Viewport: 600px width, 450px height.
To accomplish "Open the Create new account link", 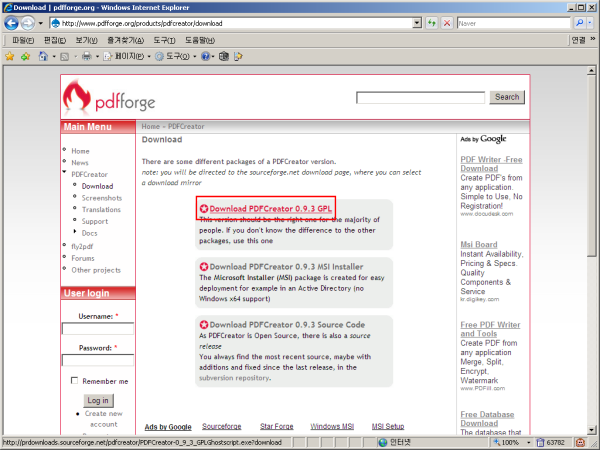I will (x=104, y=419).
